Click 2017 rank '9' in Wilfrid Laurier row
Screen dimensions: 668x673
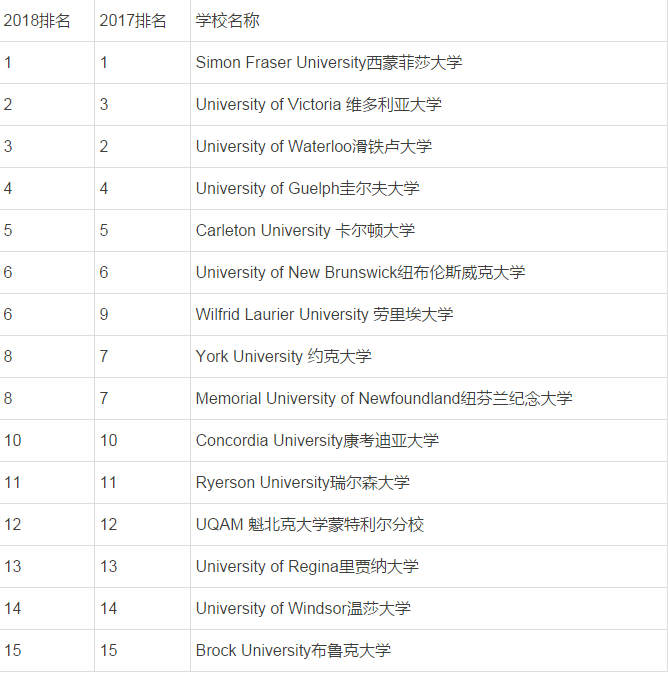click(104, 315)
